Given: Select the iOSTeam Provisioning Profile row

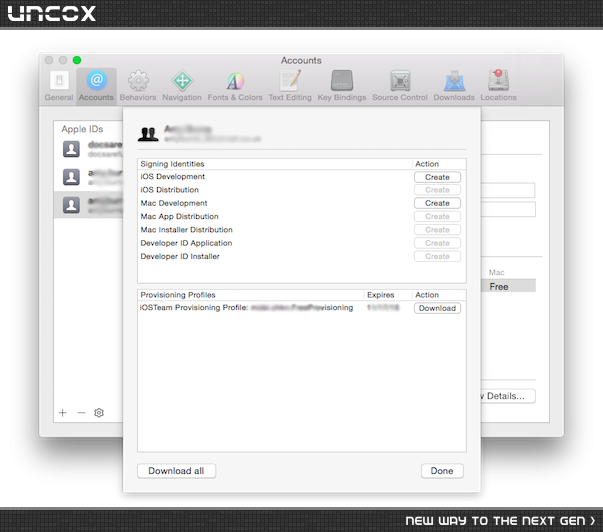Looking at the screenshot, I should tap(302, 308).
